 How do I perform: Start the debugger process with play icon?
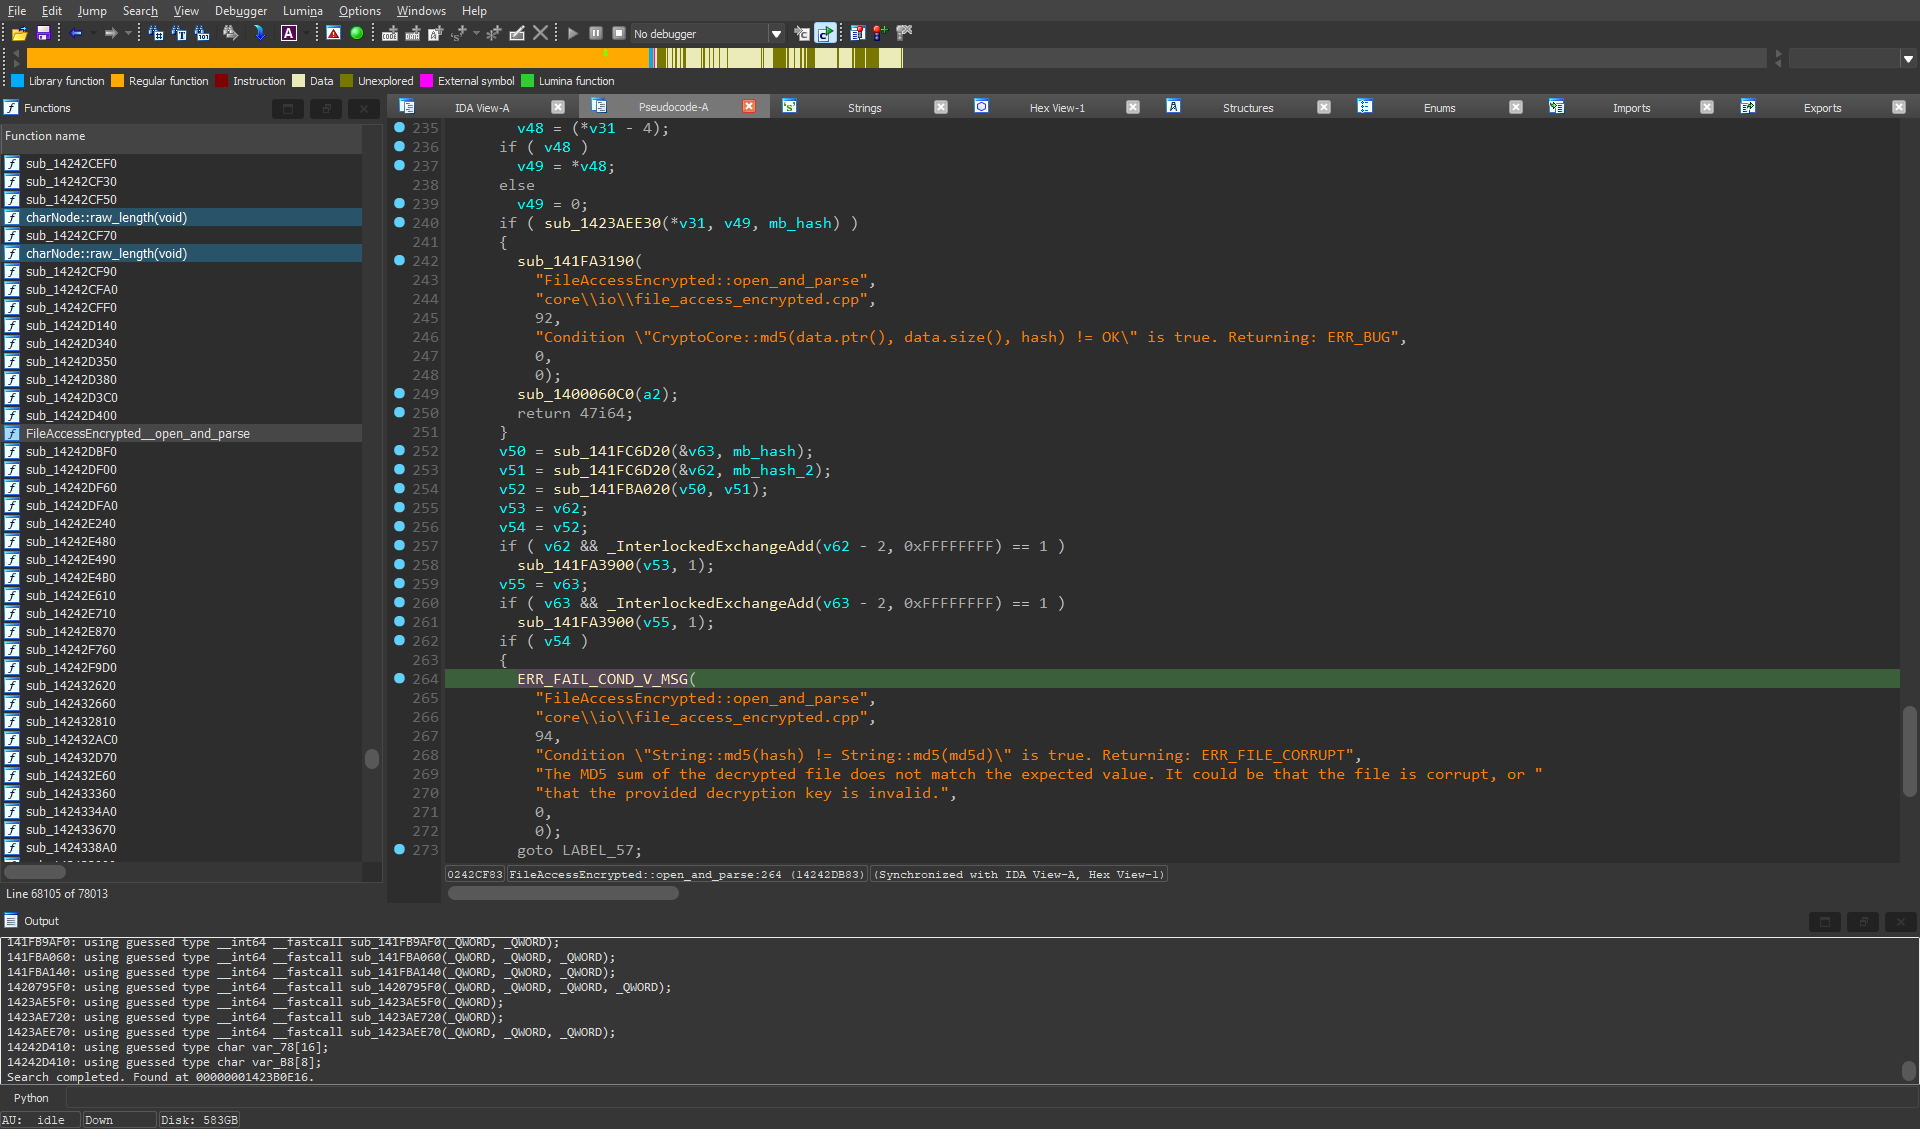pyautogui.click(x=573, y=33)
